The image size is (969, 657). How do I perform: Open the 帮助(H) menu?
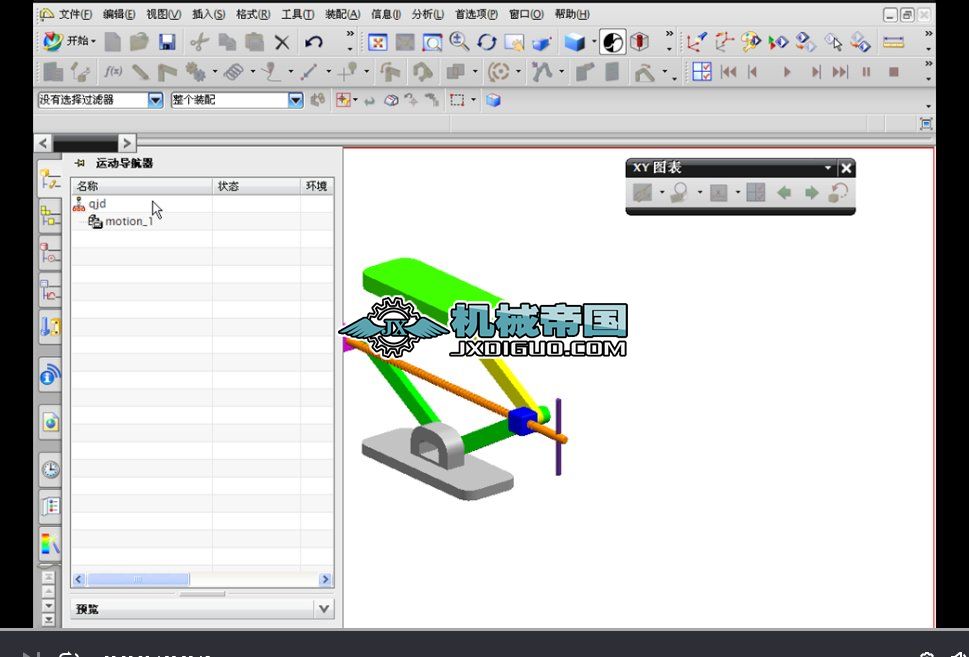[x=572, y=14]
